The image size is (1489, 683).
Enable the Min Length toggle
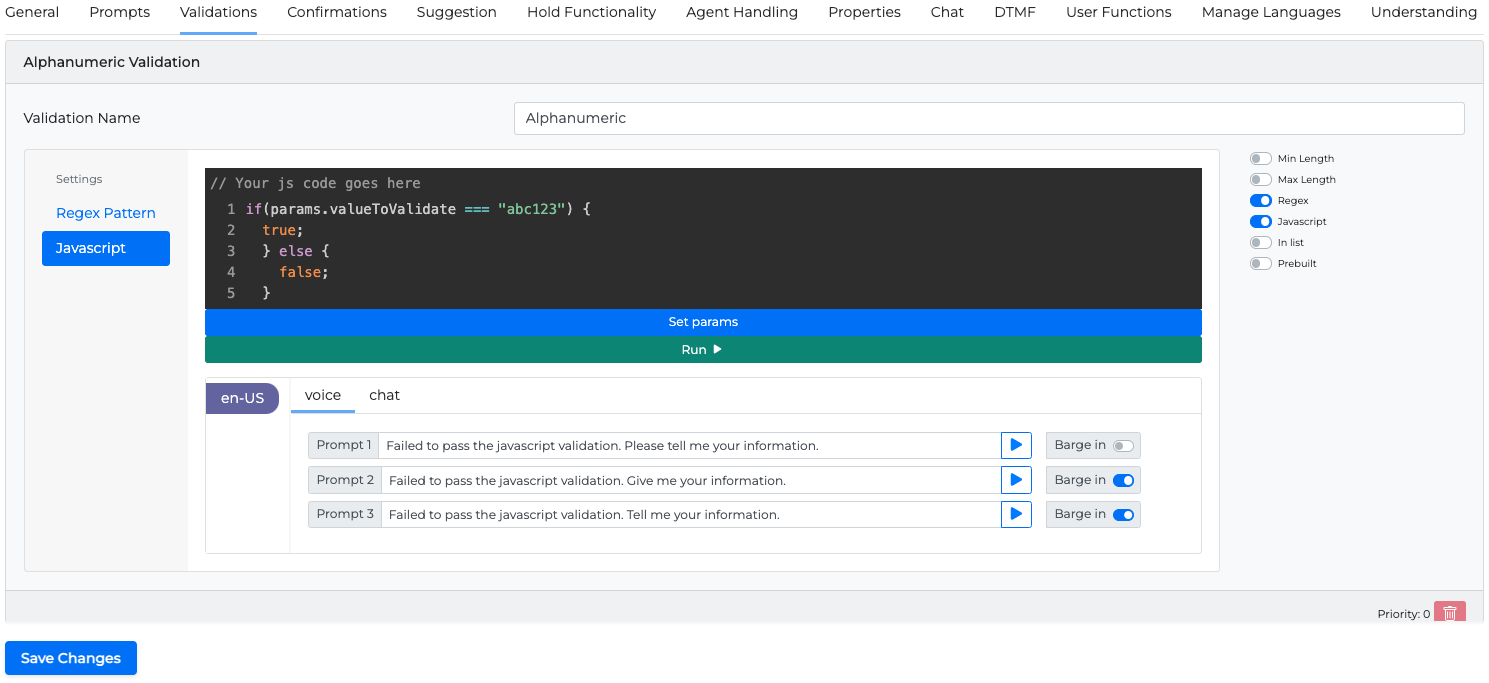[1260, 159]
